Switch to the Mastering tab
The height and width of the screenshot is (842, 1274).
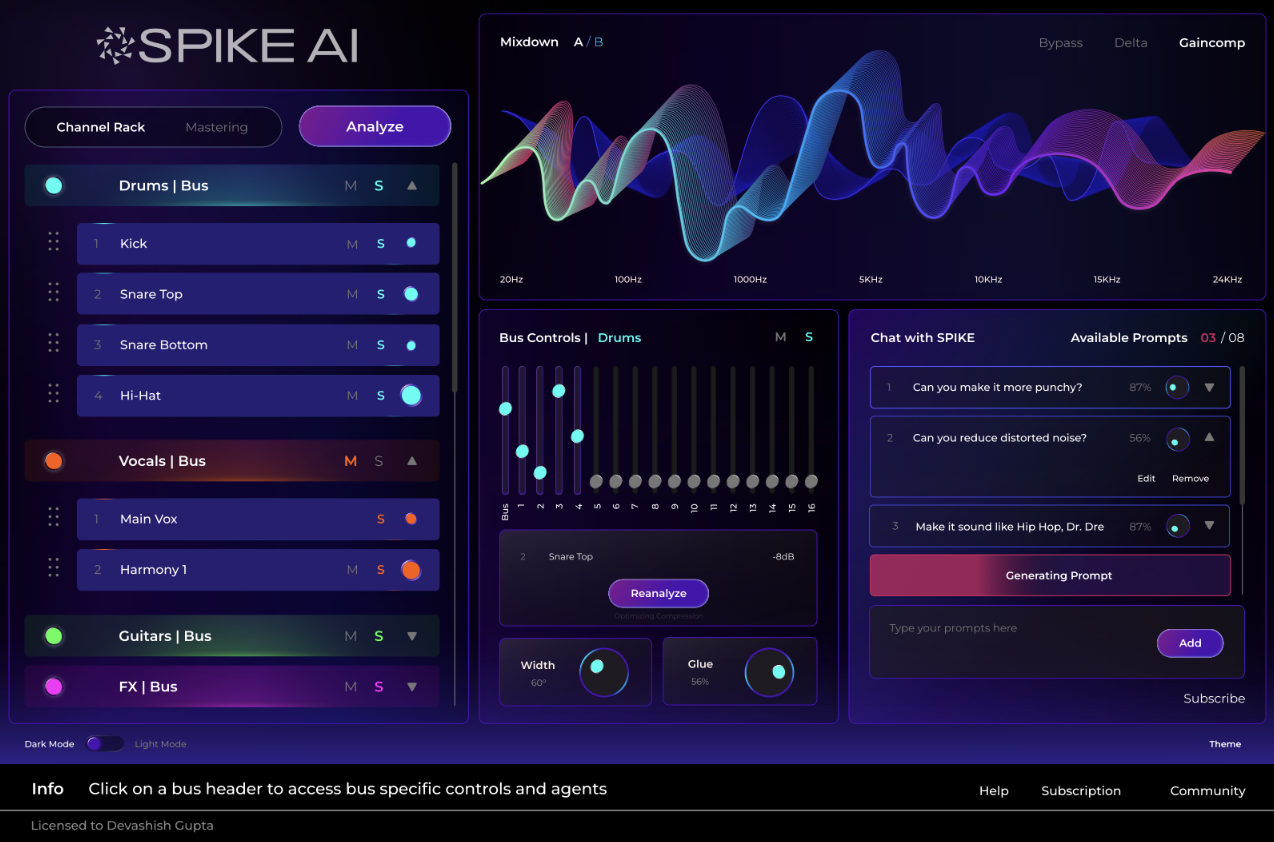click(217, 127)
